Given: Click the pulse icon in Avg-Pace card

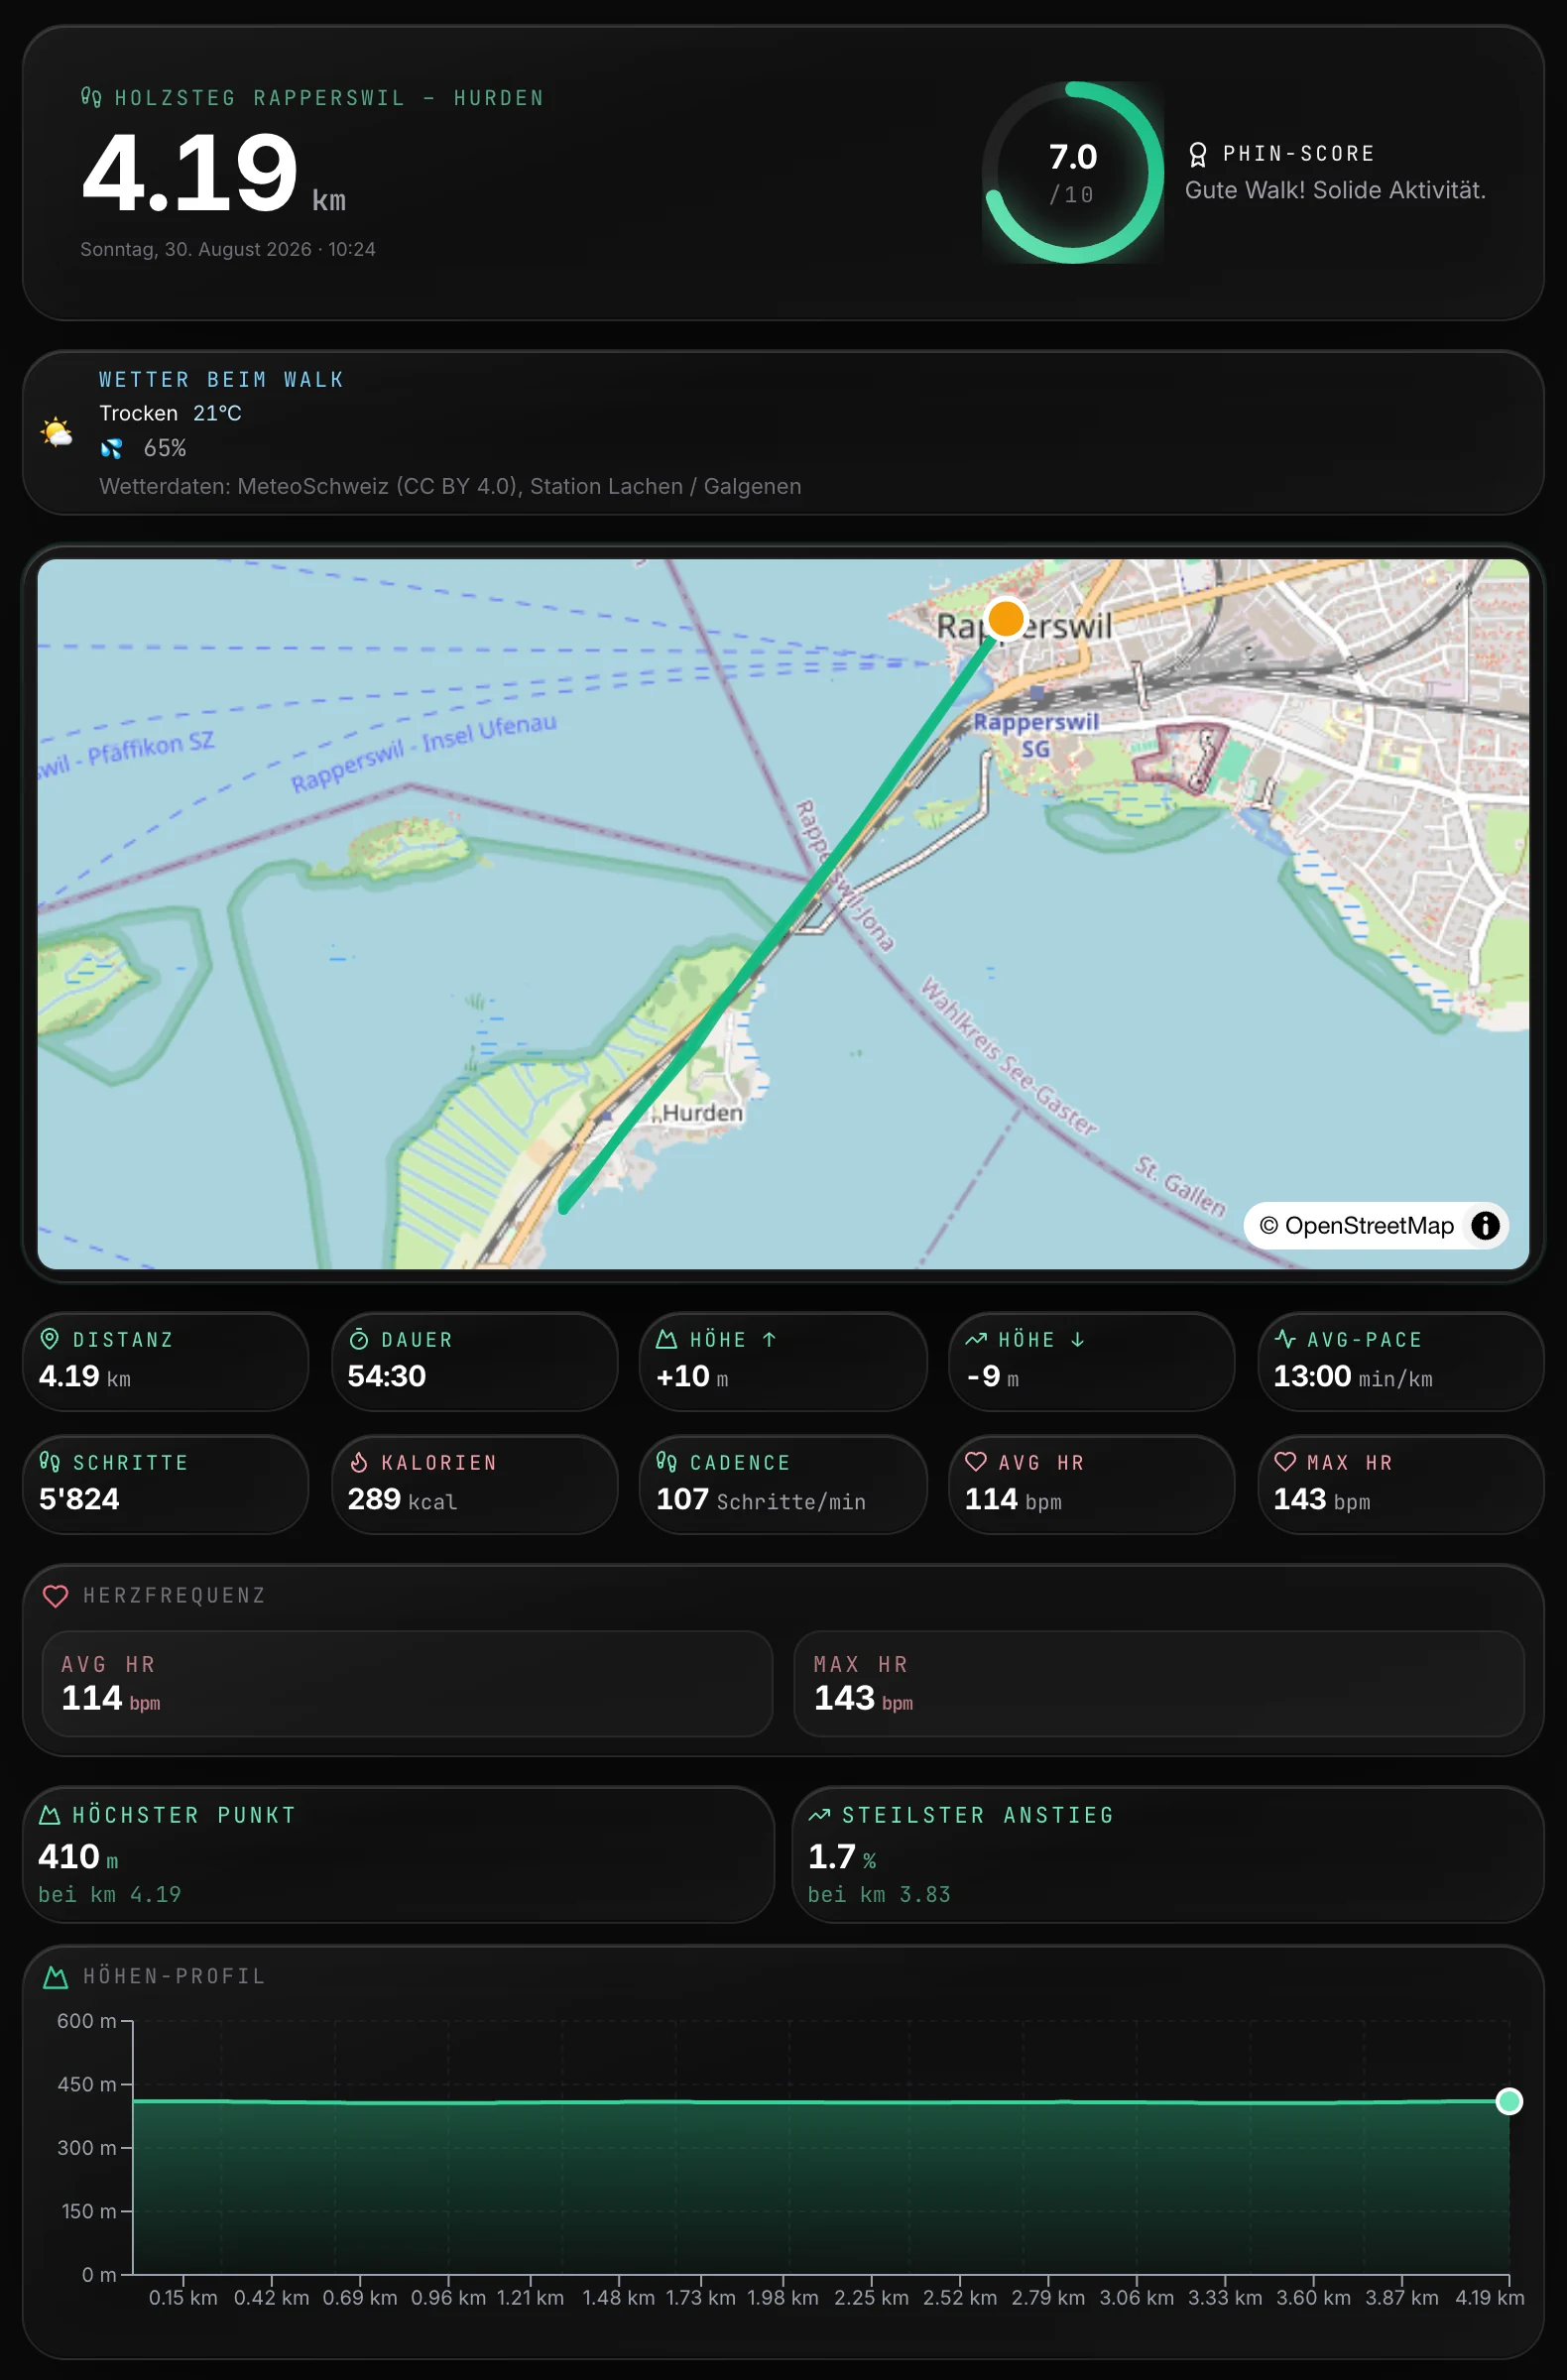Looking at the screenshot, I should [1285, 1339].
